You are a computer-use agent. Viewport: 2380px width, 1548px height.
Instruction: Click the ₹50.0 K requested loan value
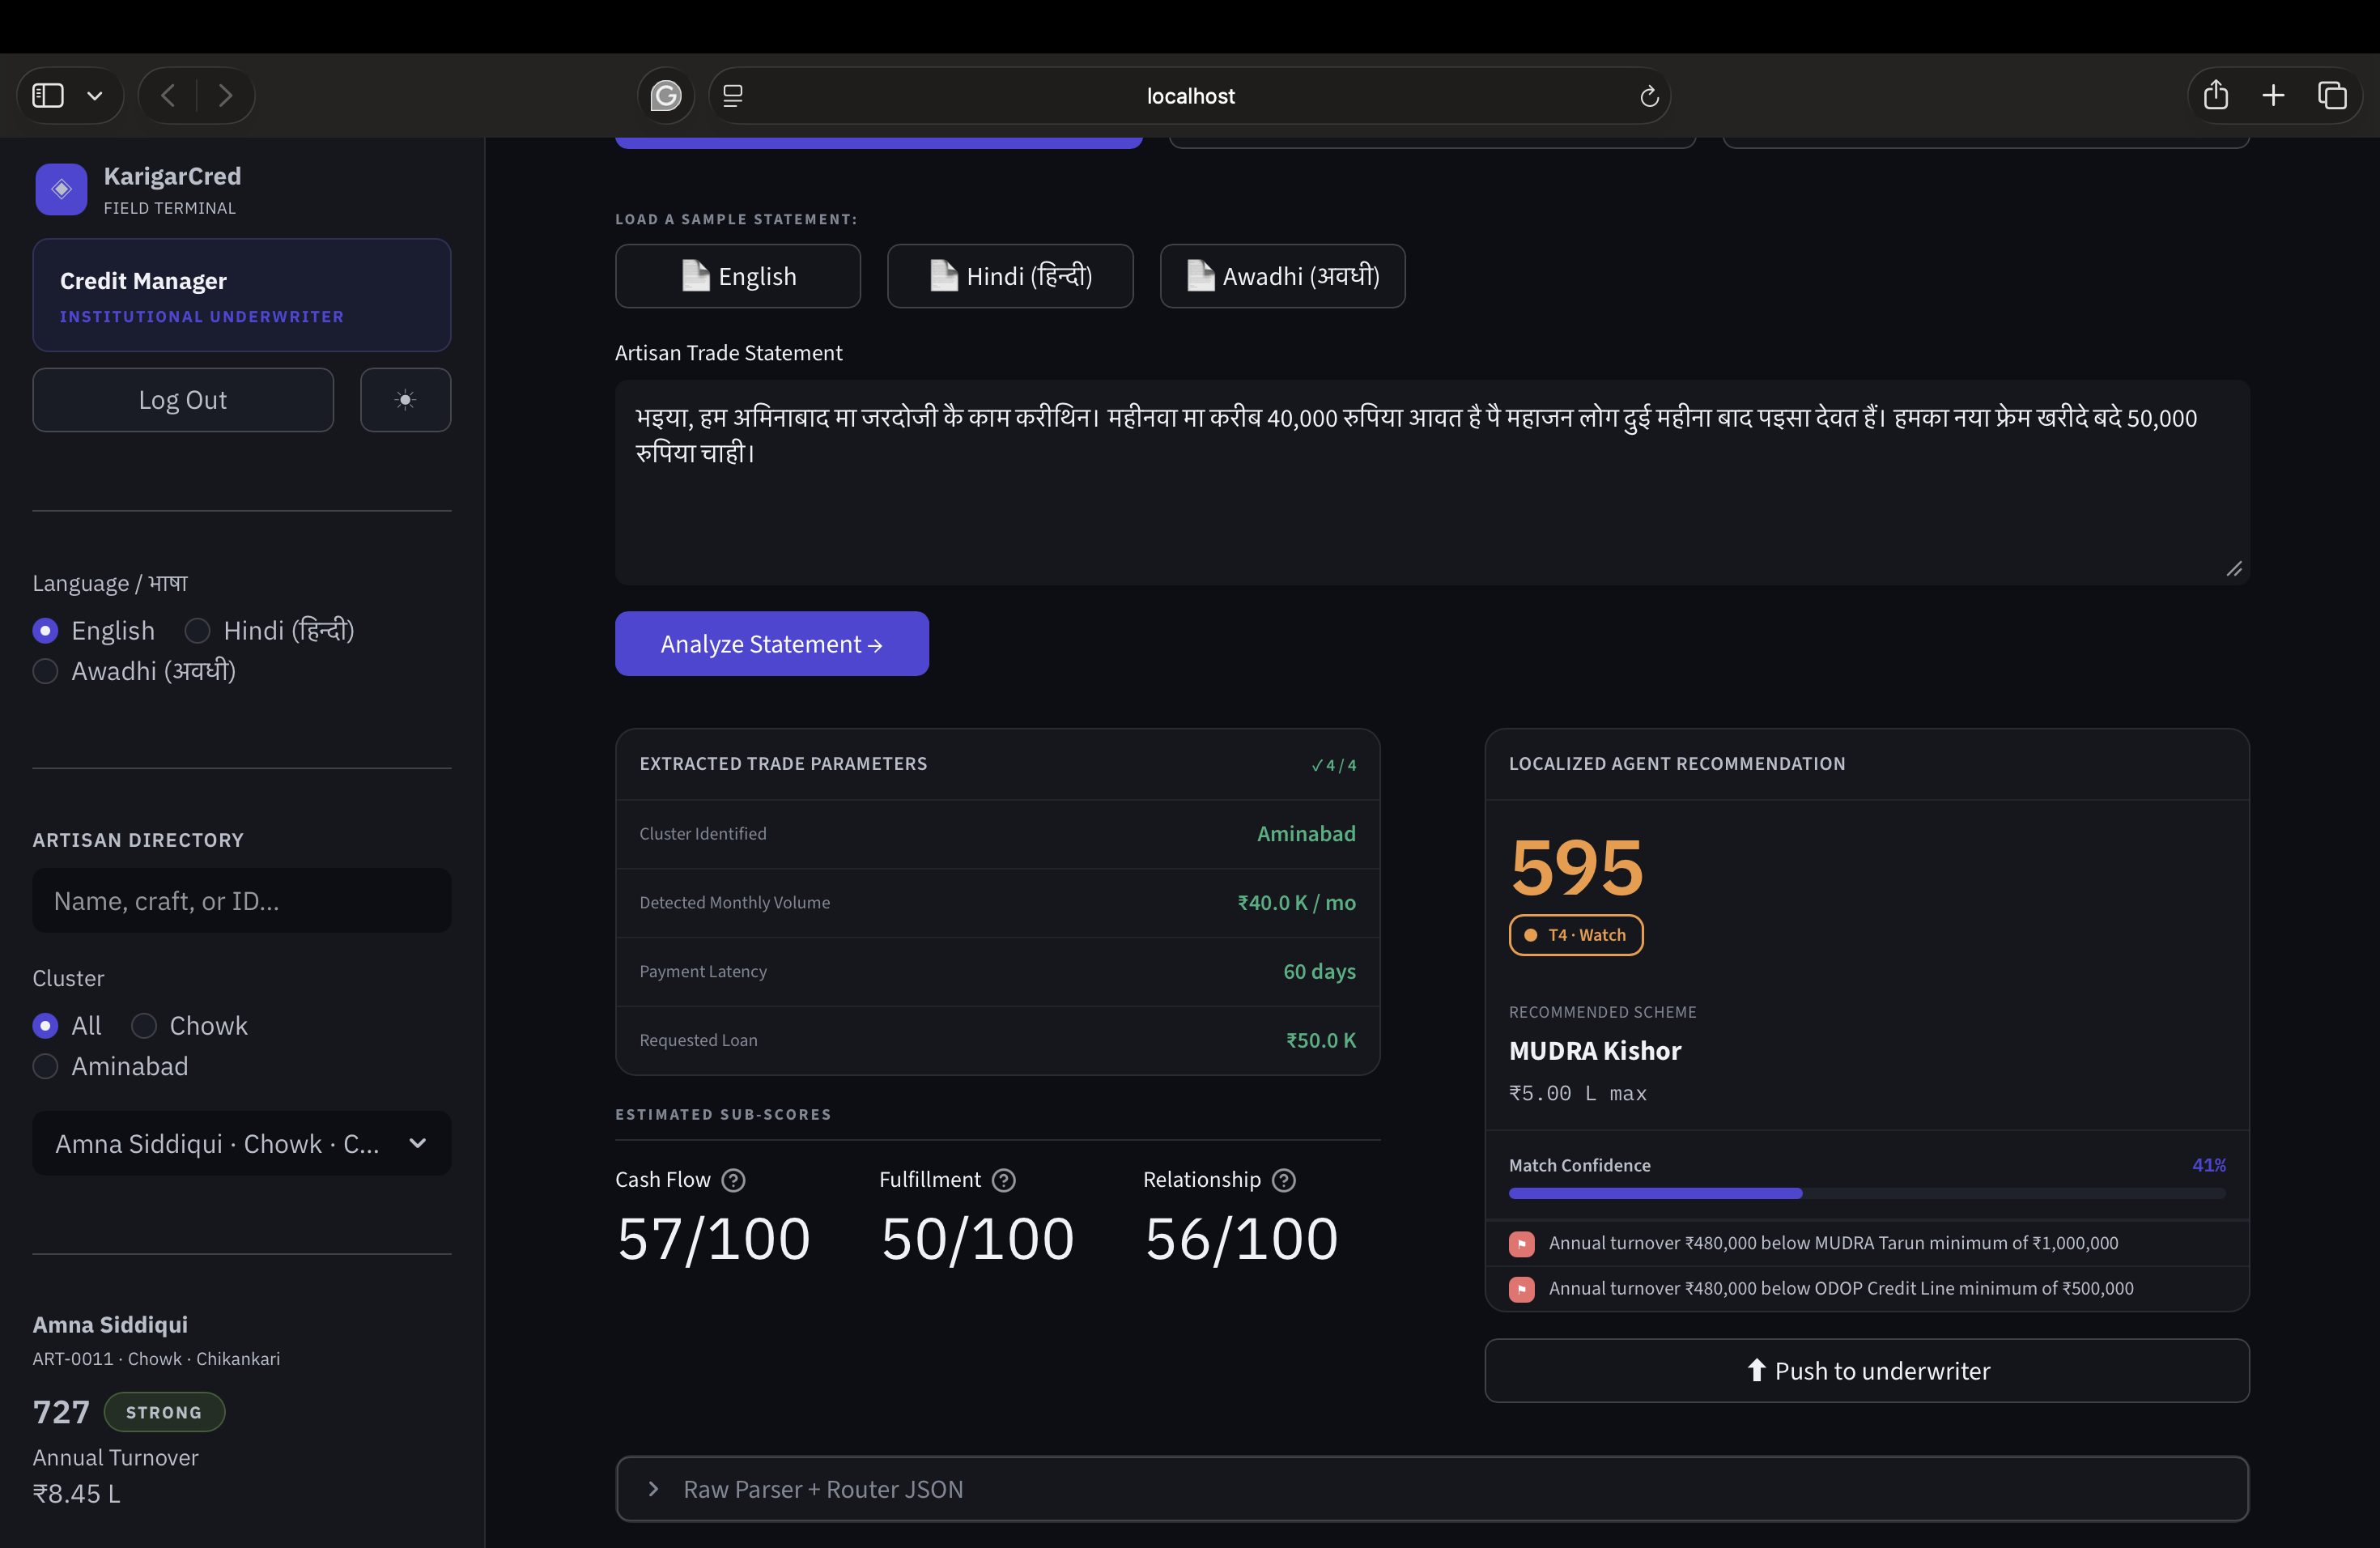pyautogui.click(x=1320, y=1041)
